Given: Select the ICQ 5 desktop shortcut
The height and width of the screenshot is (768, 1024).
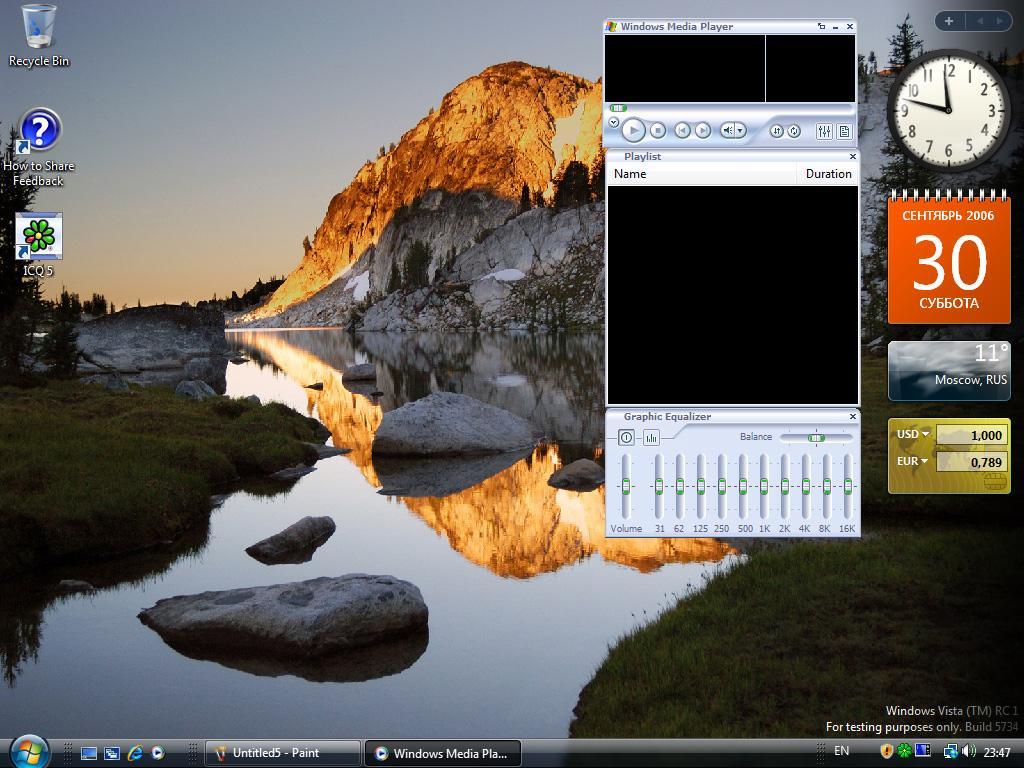Looking at the screenshot, I should point(39,246).
